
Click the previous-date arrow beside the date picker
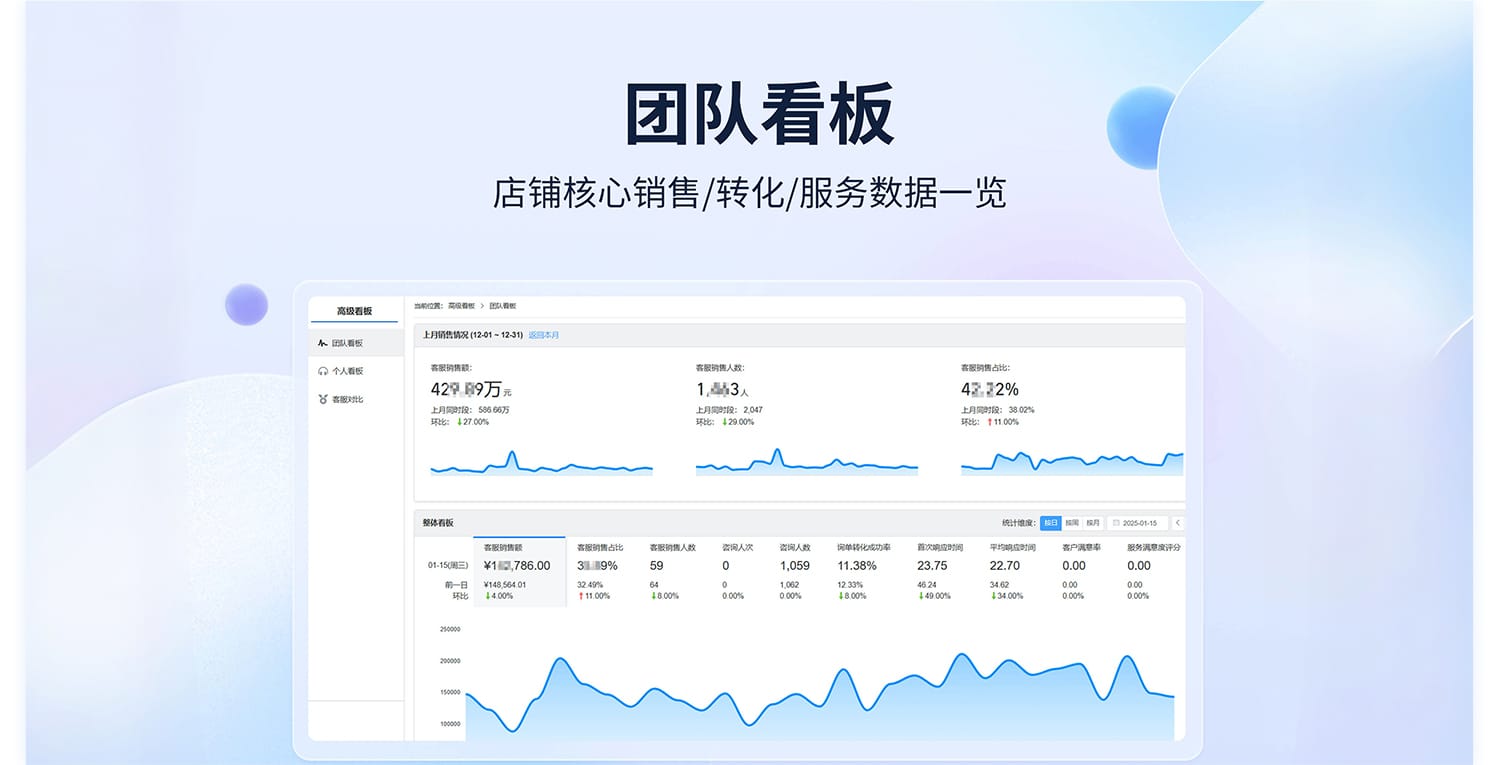pyautogui.click(x=1177, y=523)
